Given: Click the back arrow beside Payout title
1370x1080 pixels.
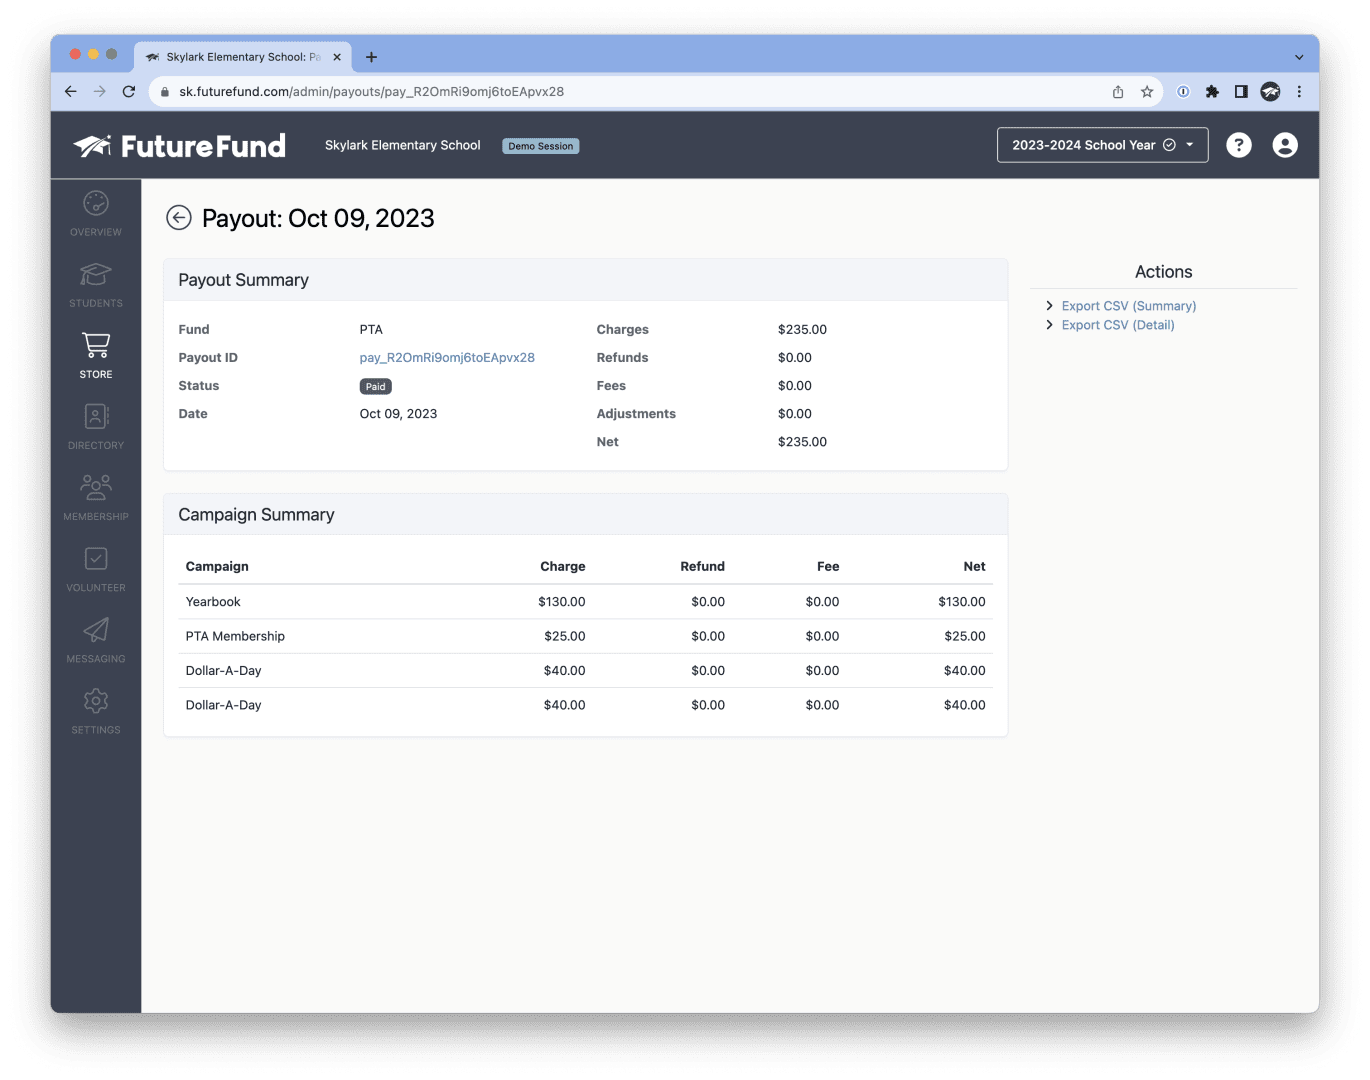Looking at the screenshot, I should (179, 218).
